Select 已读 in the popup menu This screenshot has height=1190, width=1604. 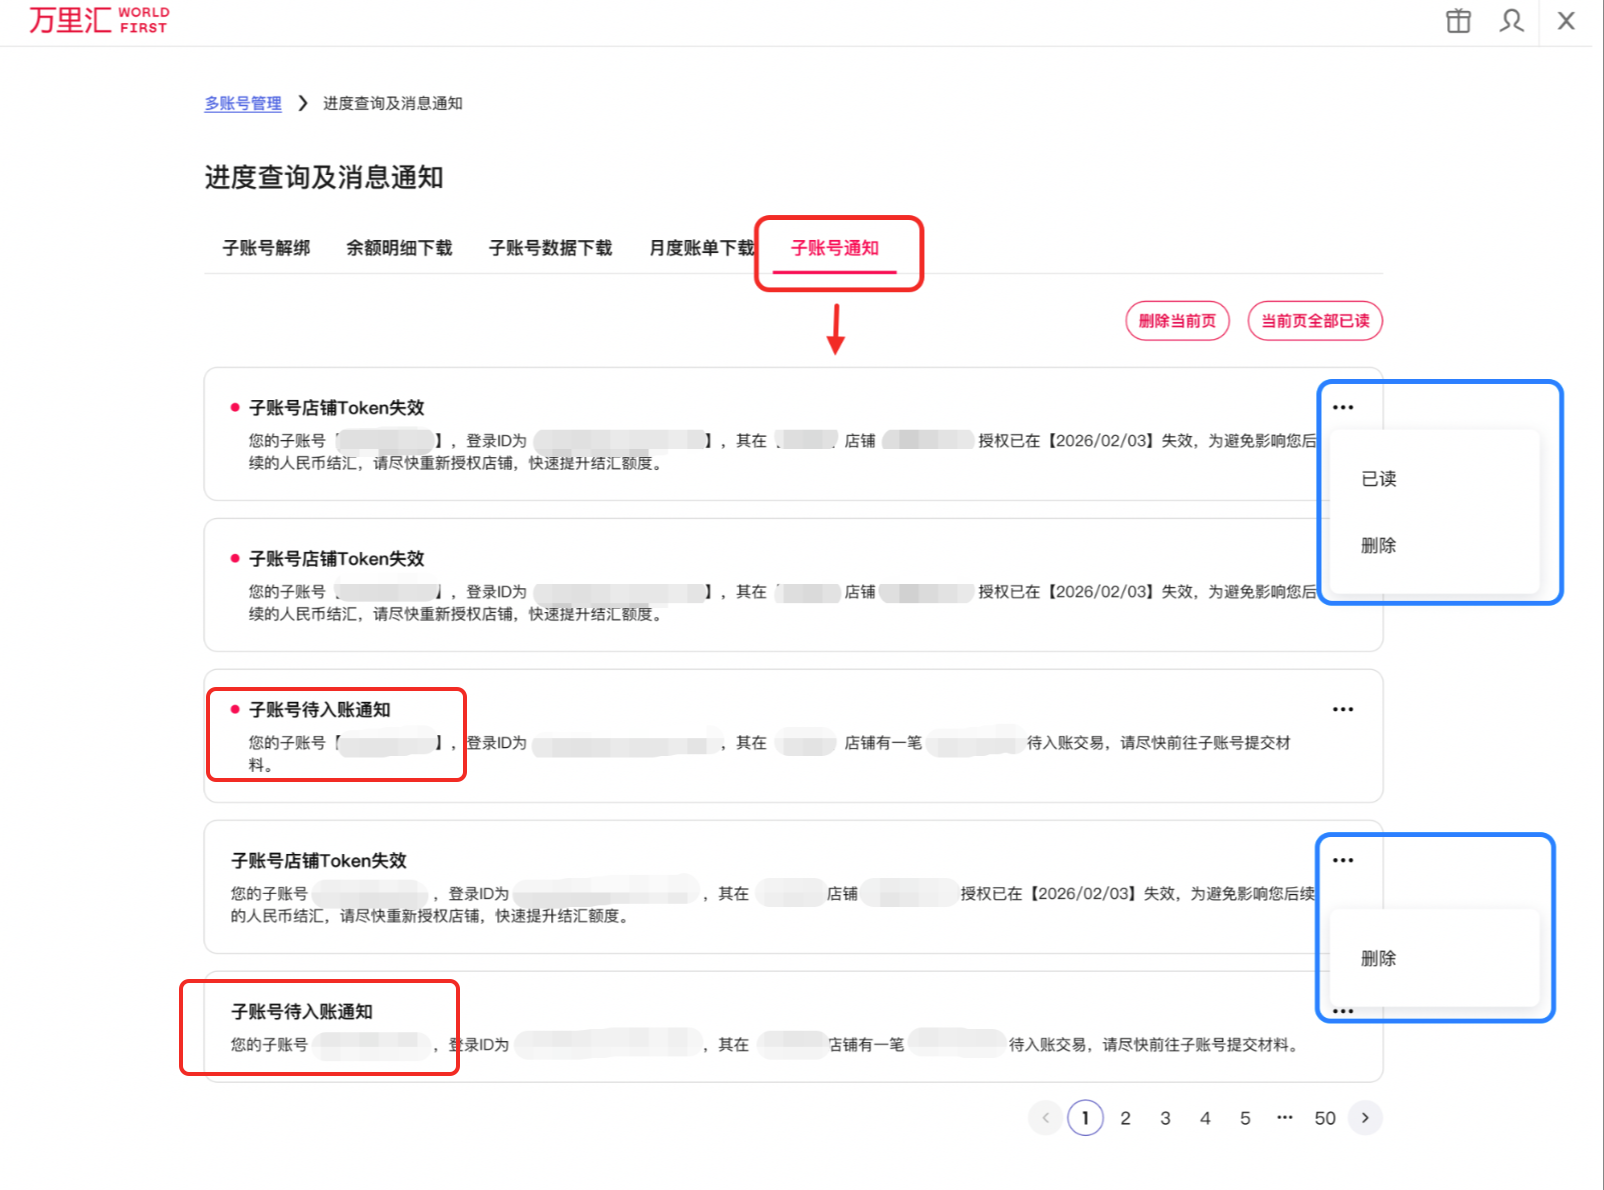point(1379,479)
